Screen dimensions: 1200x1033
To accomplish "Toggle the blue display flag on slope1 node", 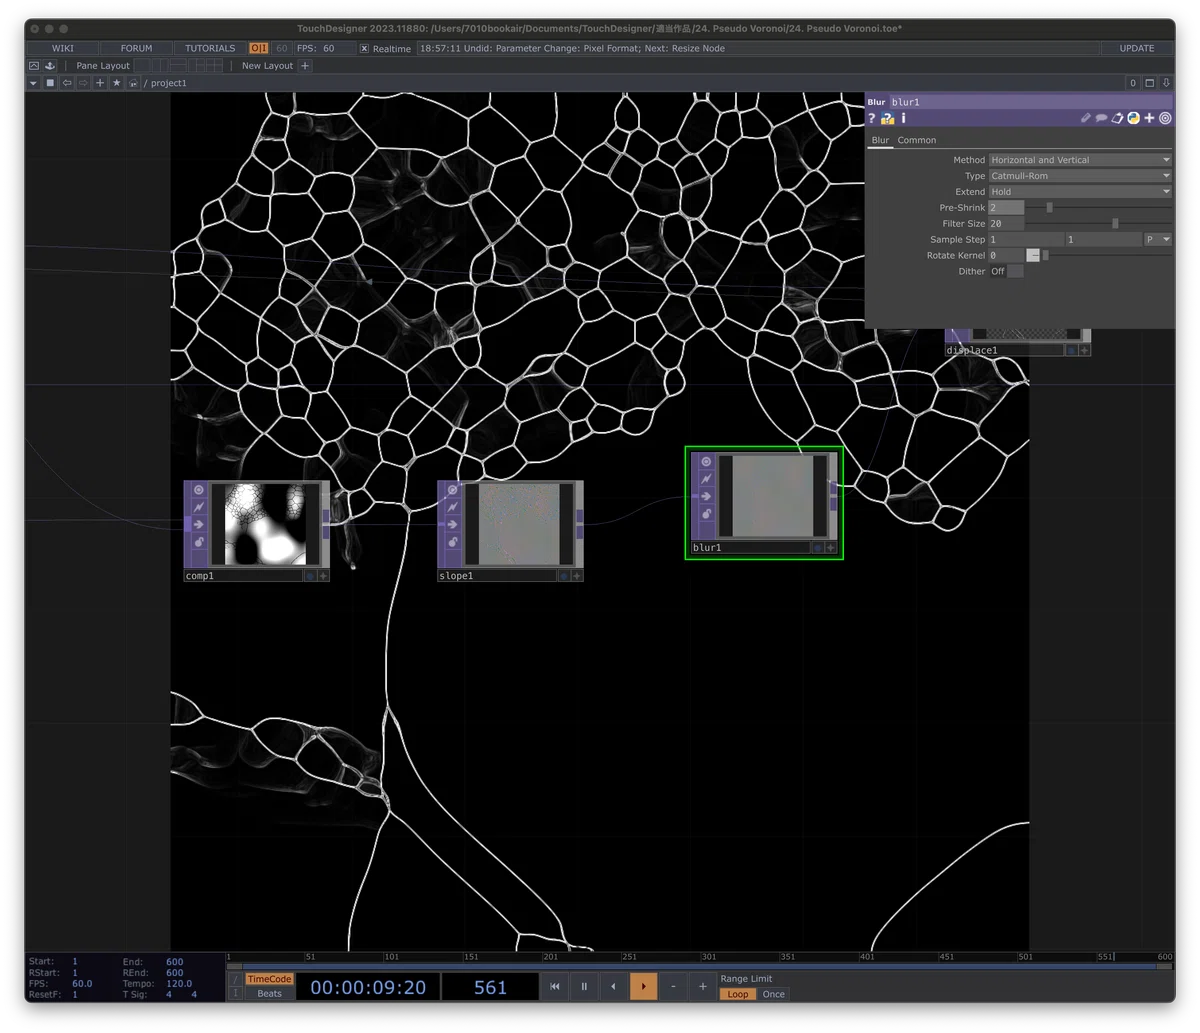I will click(564, 576).
